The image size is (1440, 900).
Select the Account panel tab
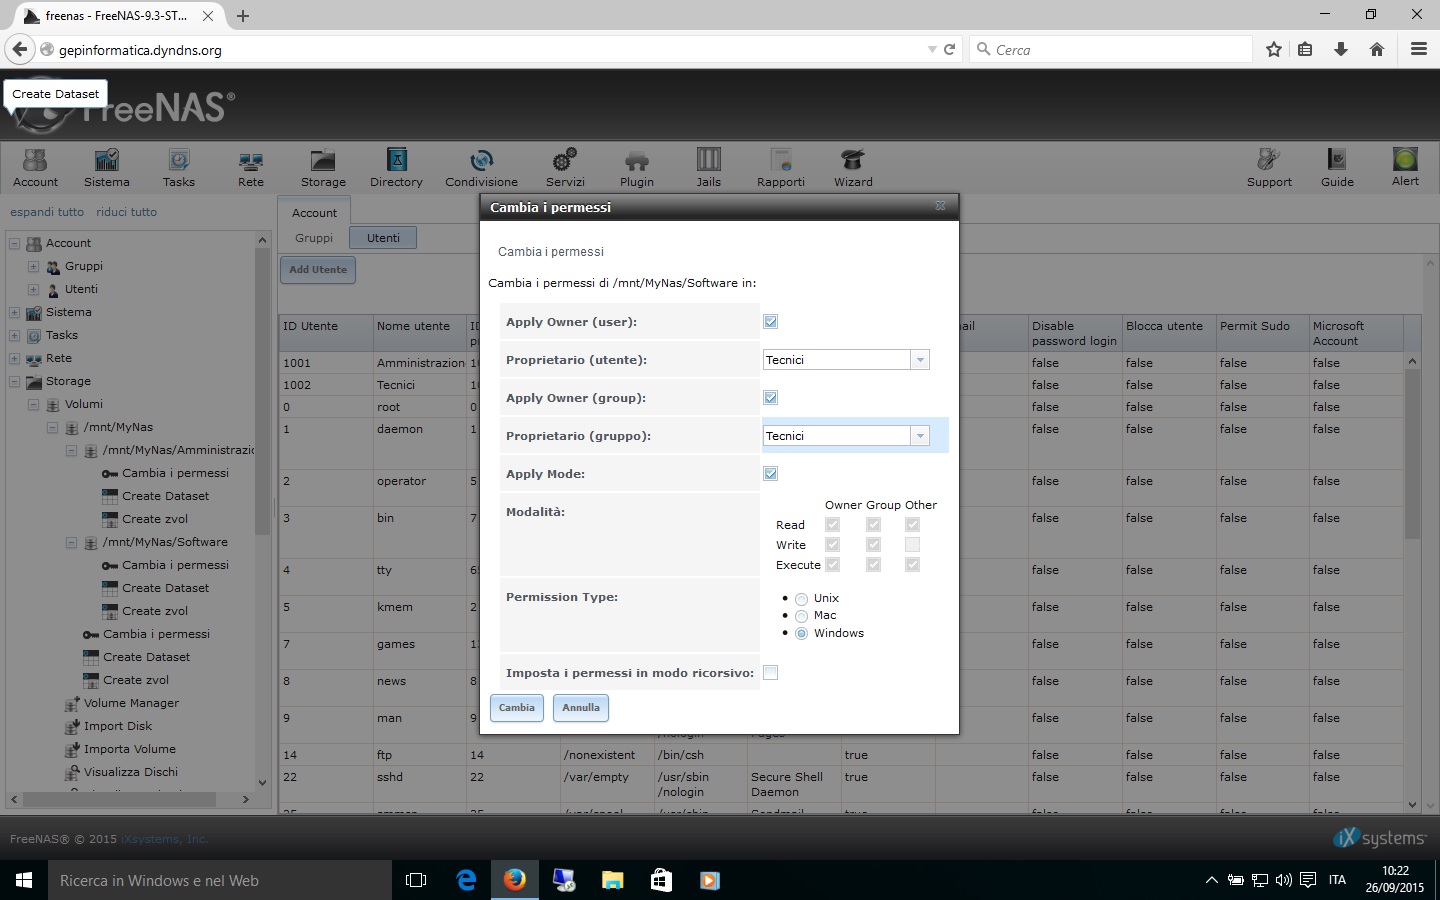(314, 212)
